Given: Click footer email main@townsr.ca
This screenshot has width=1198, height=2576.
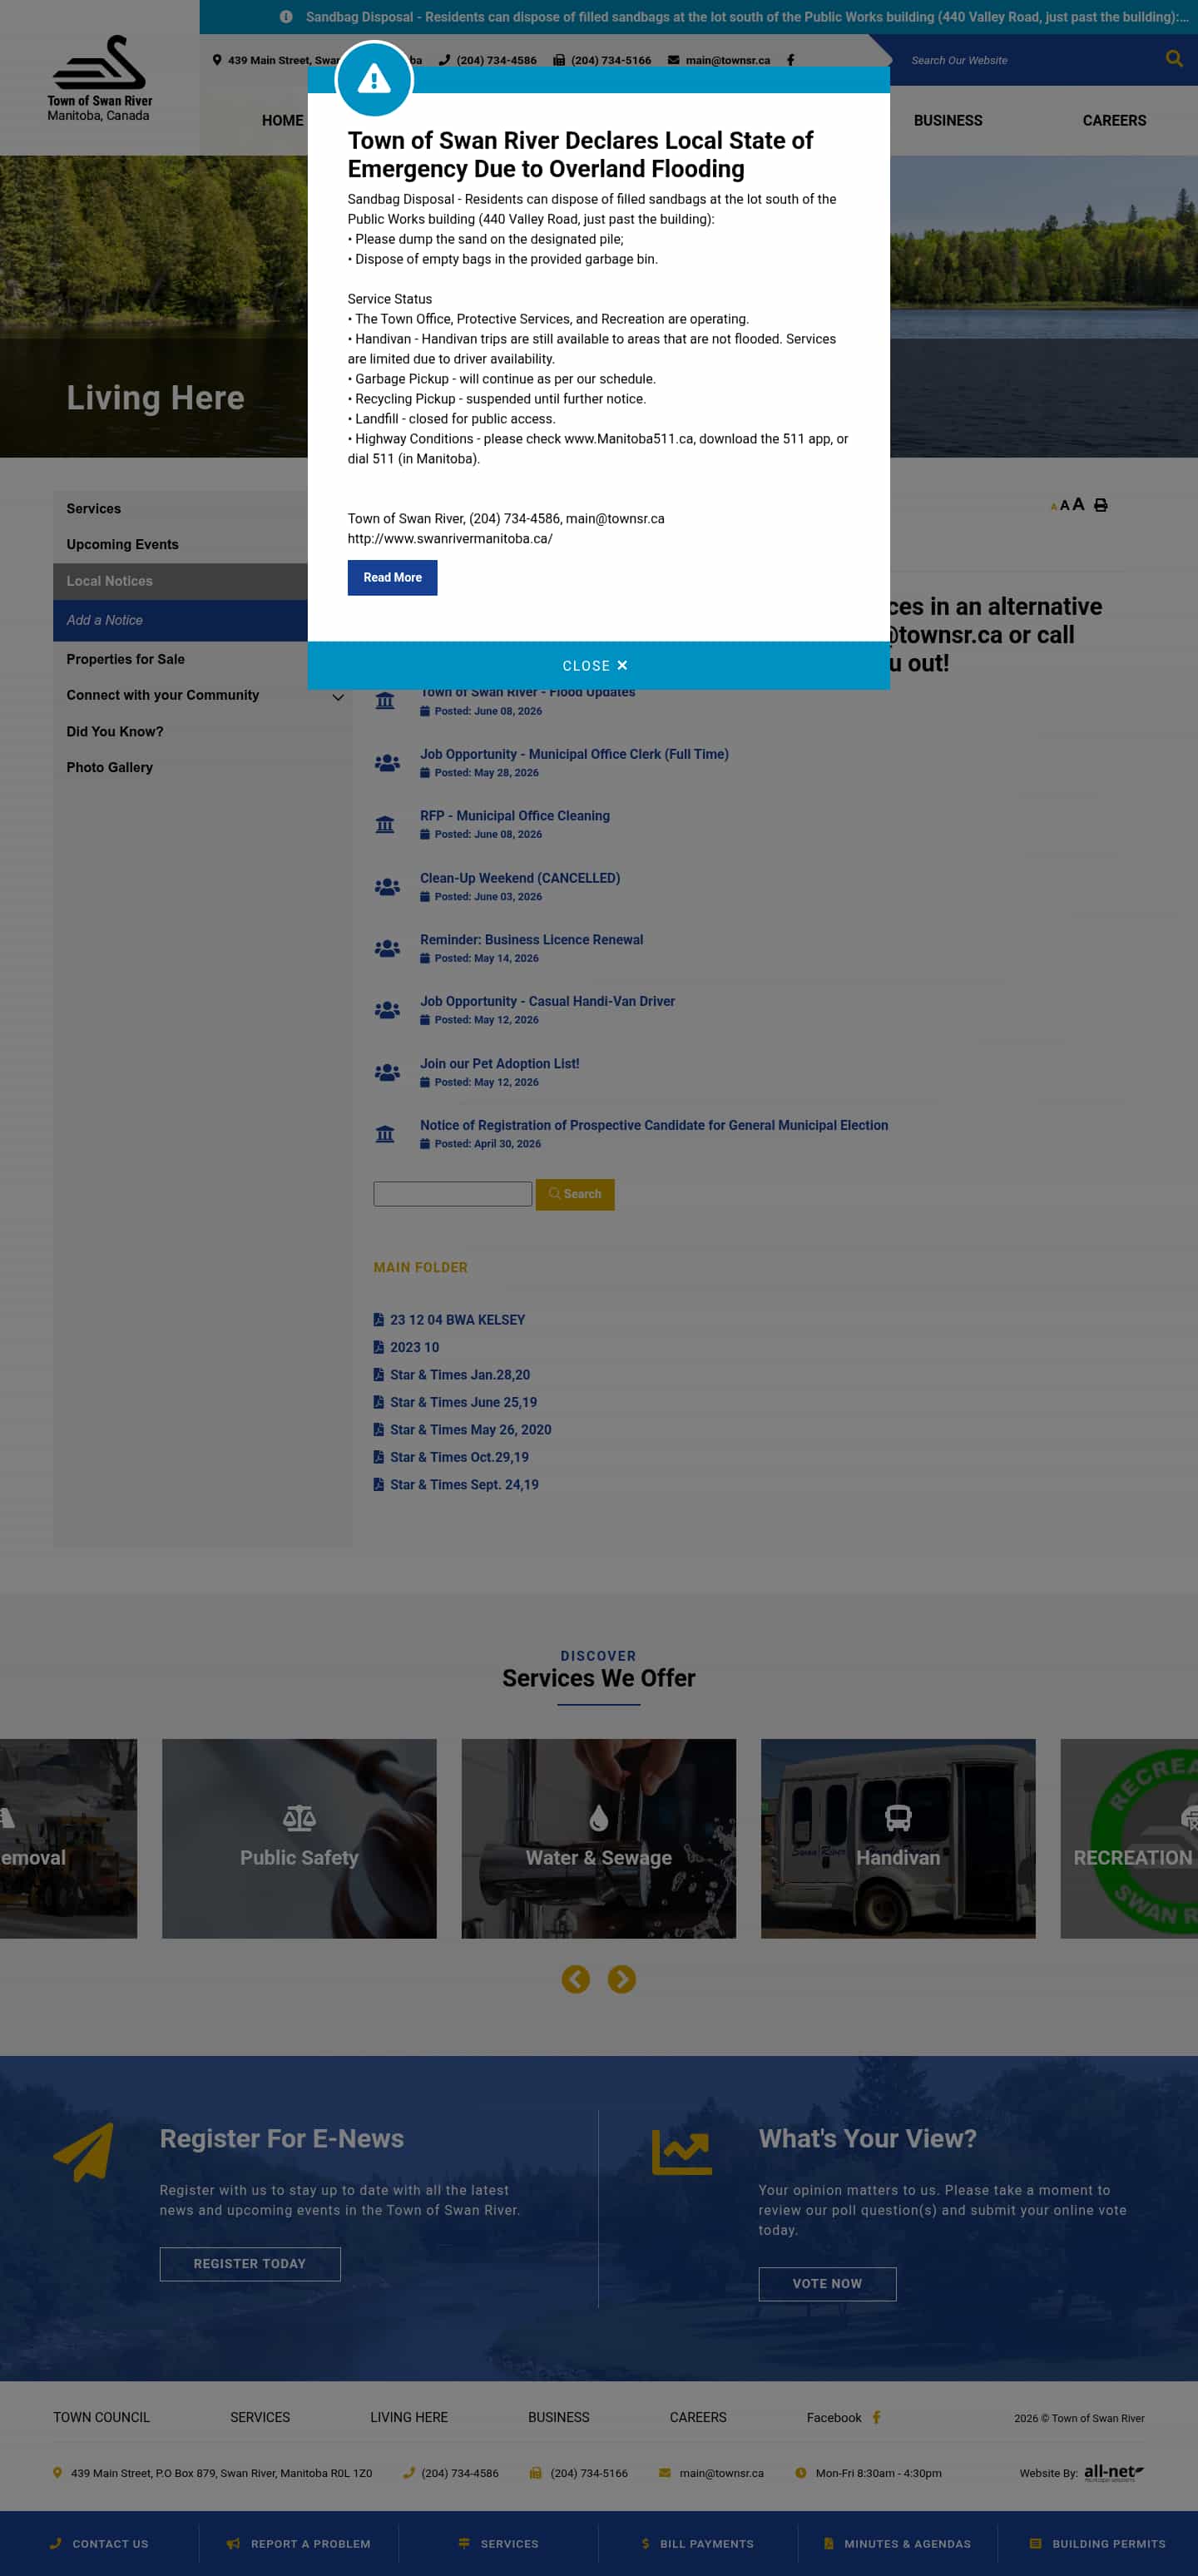Looking at the screenshot, I should 721,2473.
